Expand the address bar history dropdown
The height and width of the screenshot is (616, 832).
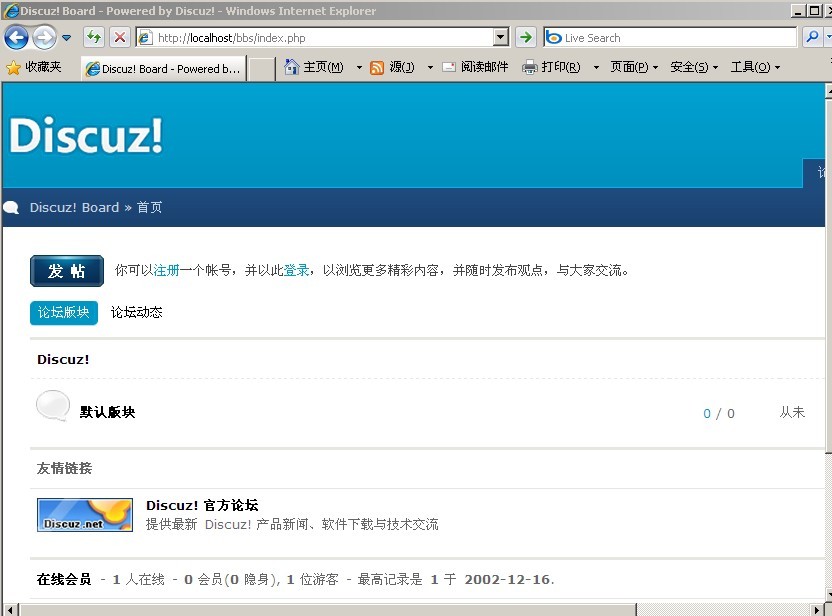click(500, 38)
